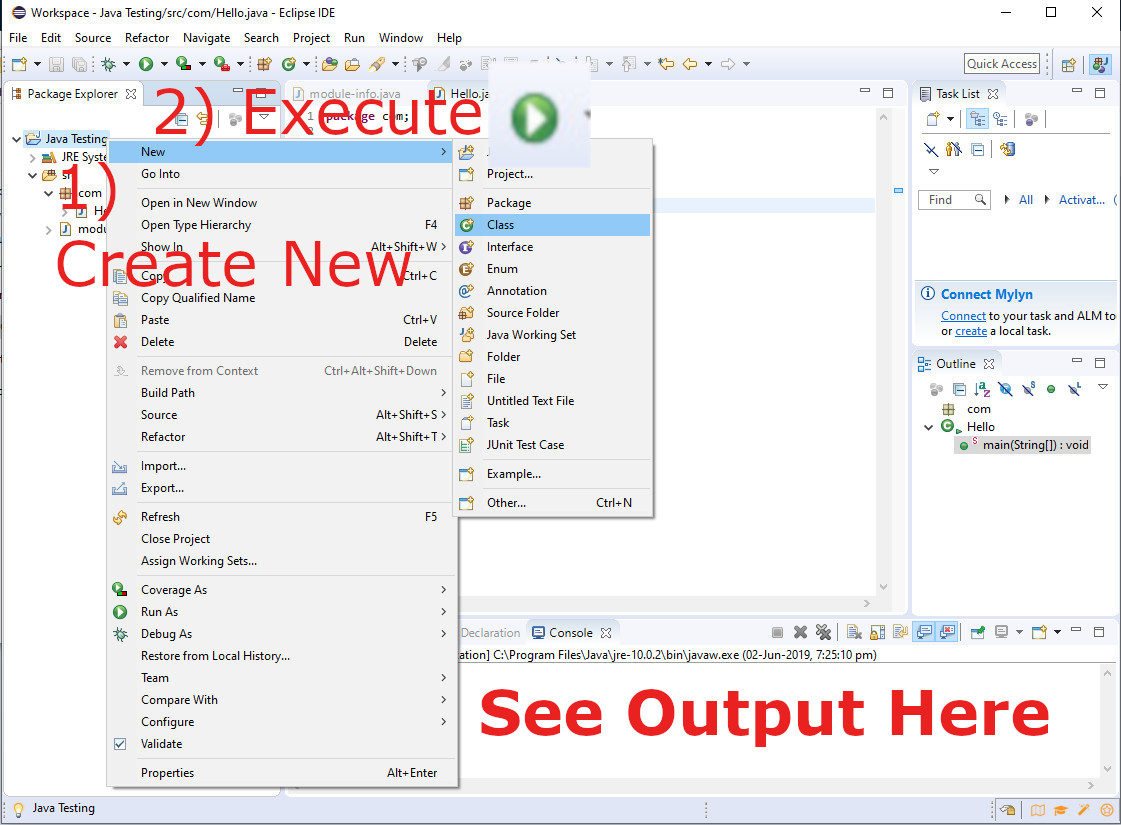
Task: Click the Connect link in Connect Mylyn panel
Action: pos(963,315)
